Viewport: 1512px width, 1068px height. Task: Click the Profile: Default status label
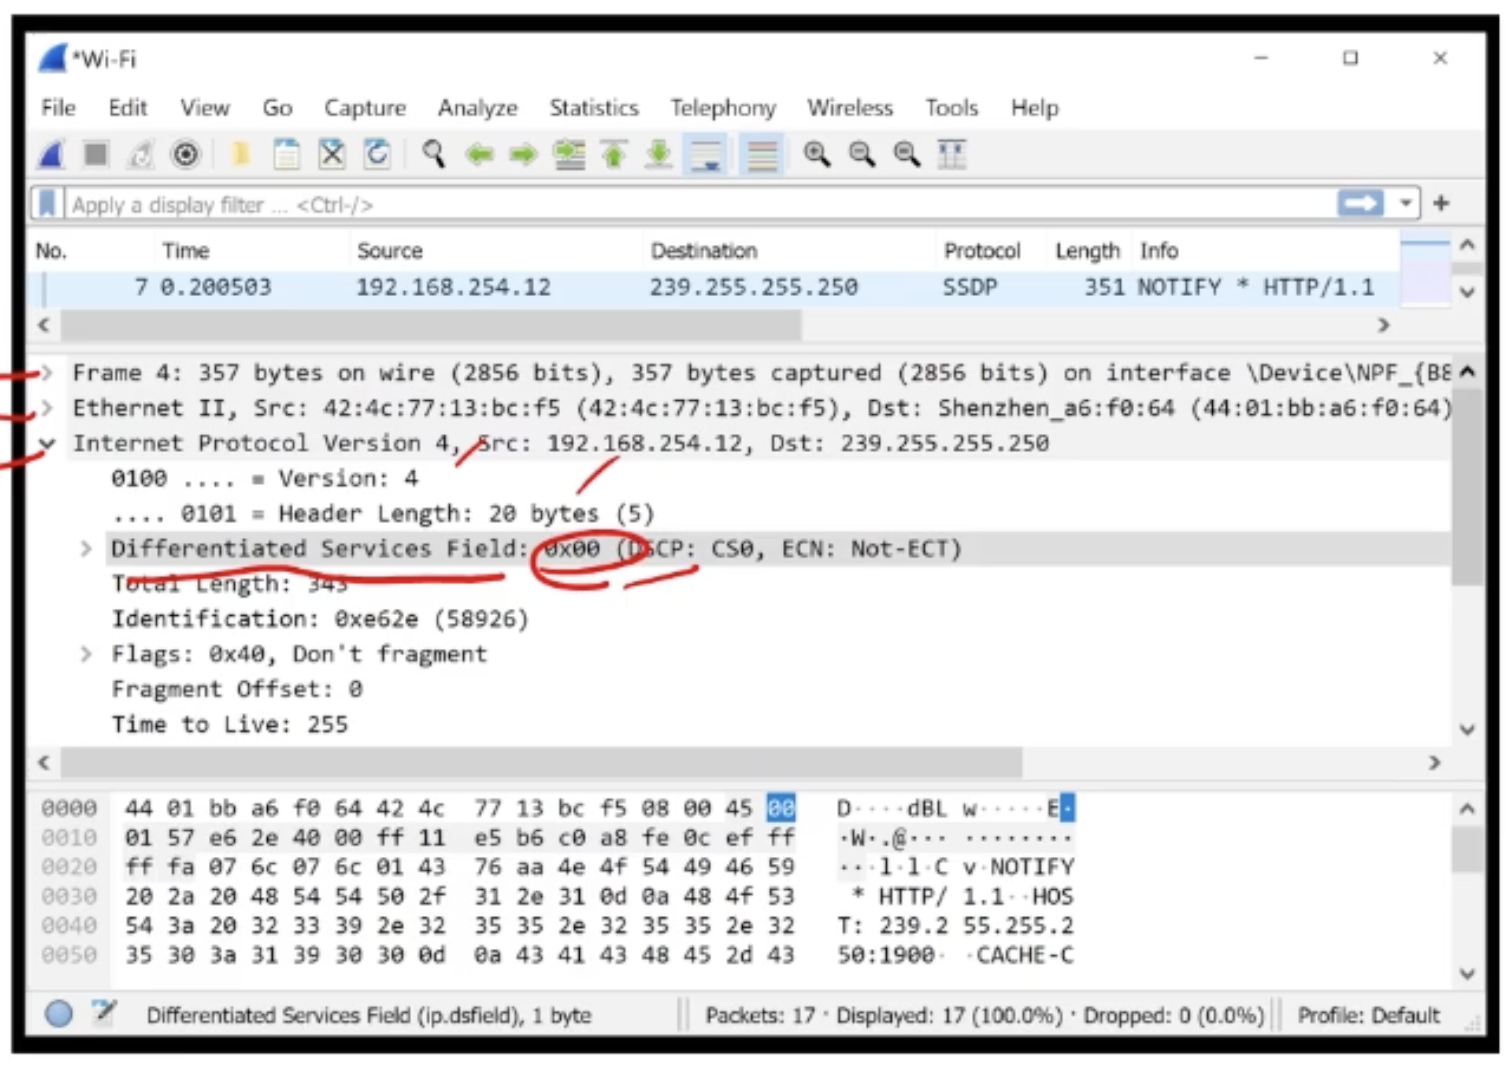[x=1368, y=1015]
